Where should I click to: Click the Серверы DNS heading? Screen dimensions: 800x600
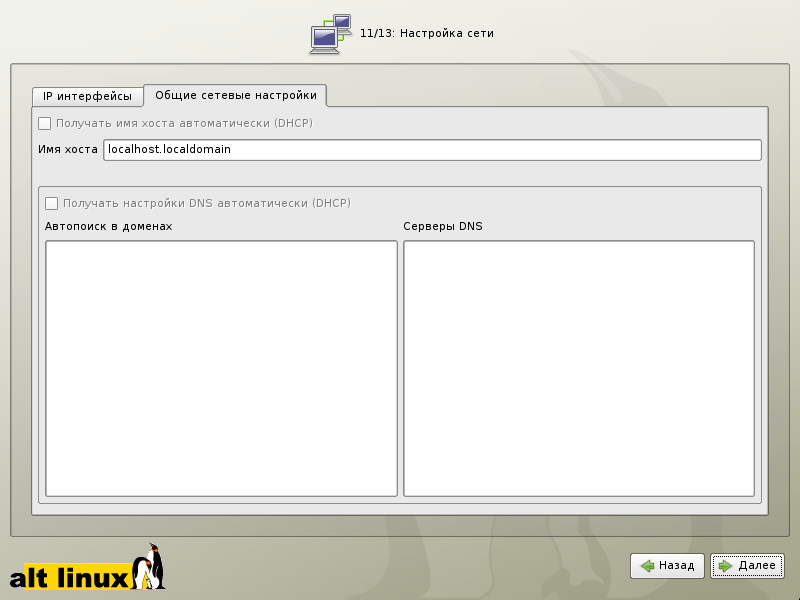[442, 227]
